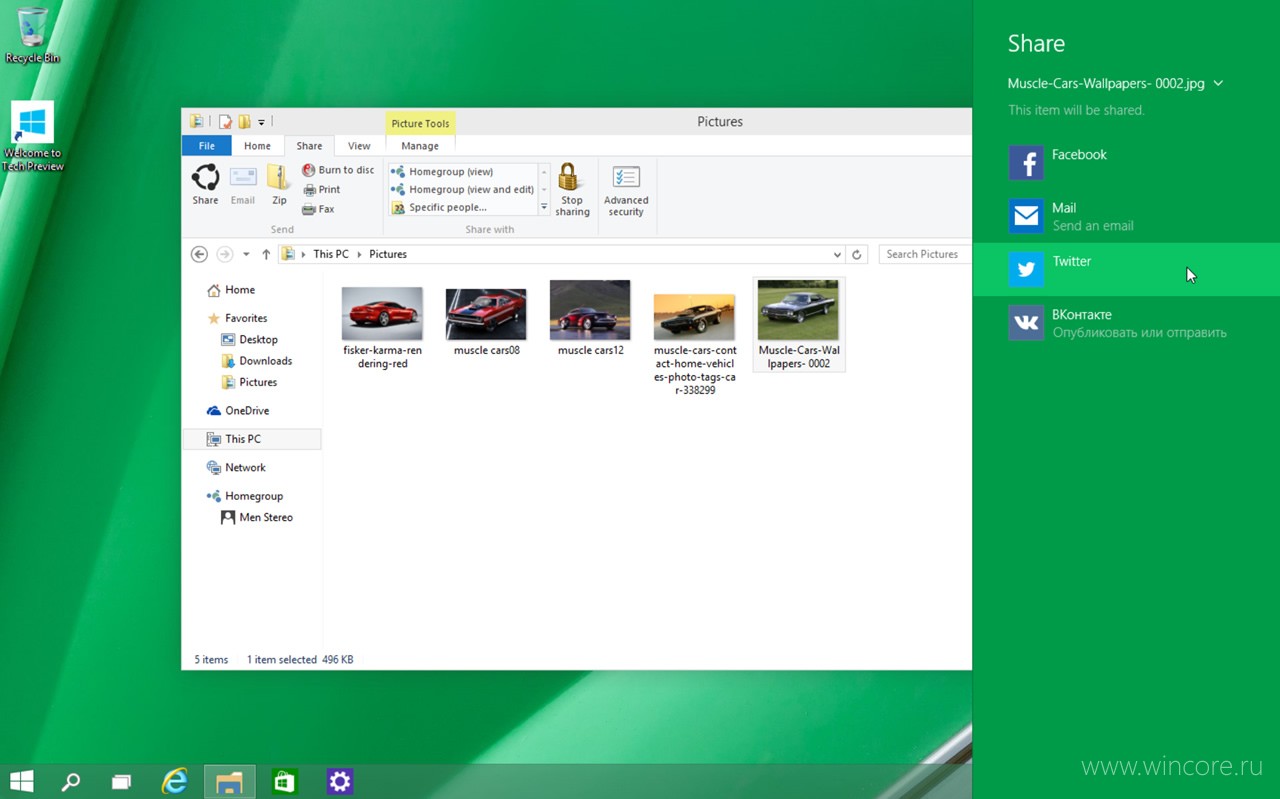Click the Properties quick access toolbar icon
This screenshot has height=799, width=1280.
(x=226, y=122)
